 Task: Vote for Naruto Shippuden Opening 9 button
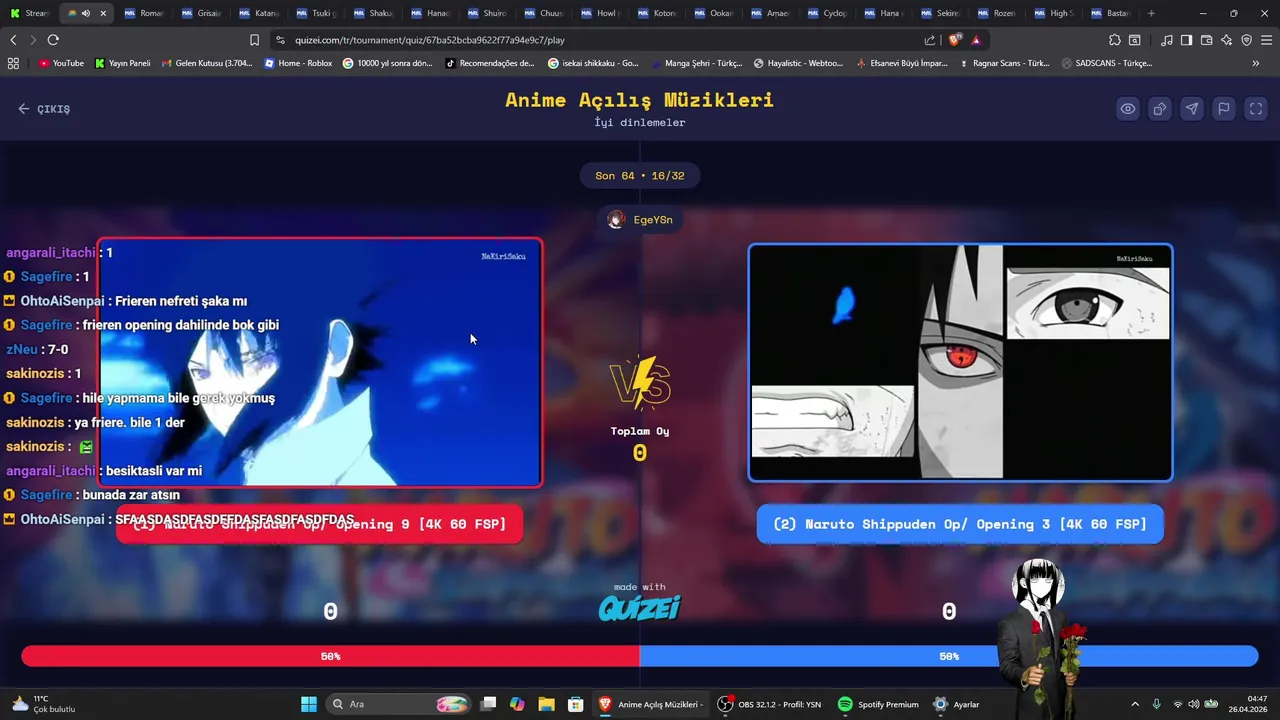(319, 524)
